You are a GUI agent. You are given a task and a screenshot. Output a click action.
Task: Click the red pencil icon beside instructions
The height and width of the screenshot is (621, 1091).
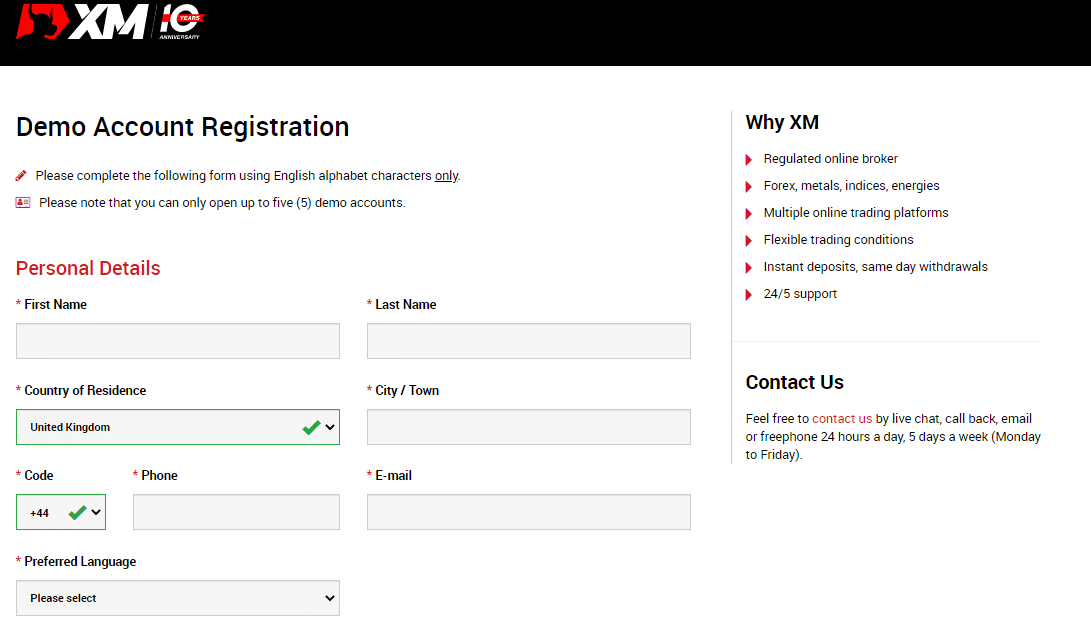click(x=22, y=176)
